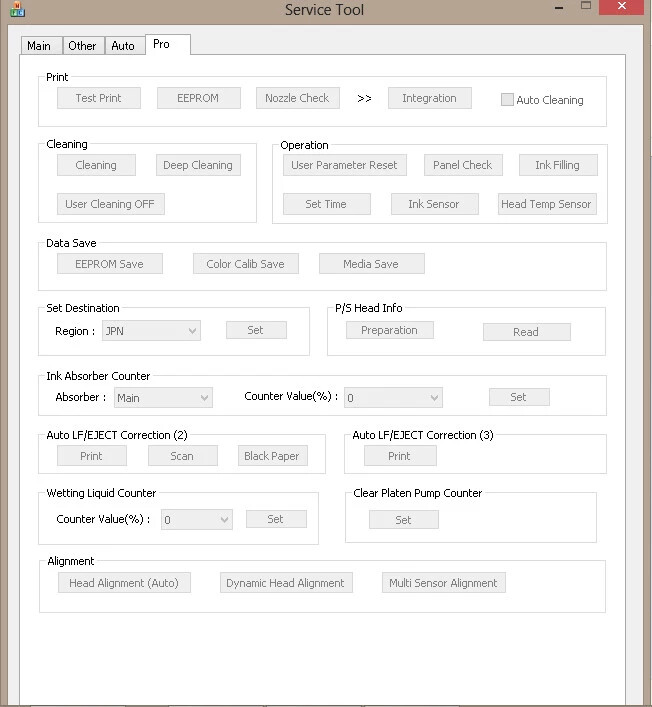Click User Parameter Reset
The height and width of the screenshot is (707, 652).
click(344, 165)
